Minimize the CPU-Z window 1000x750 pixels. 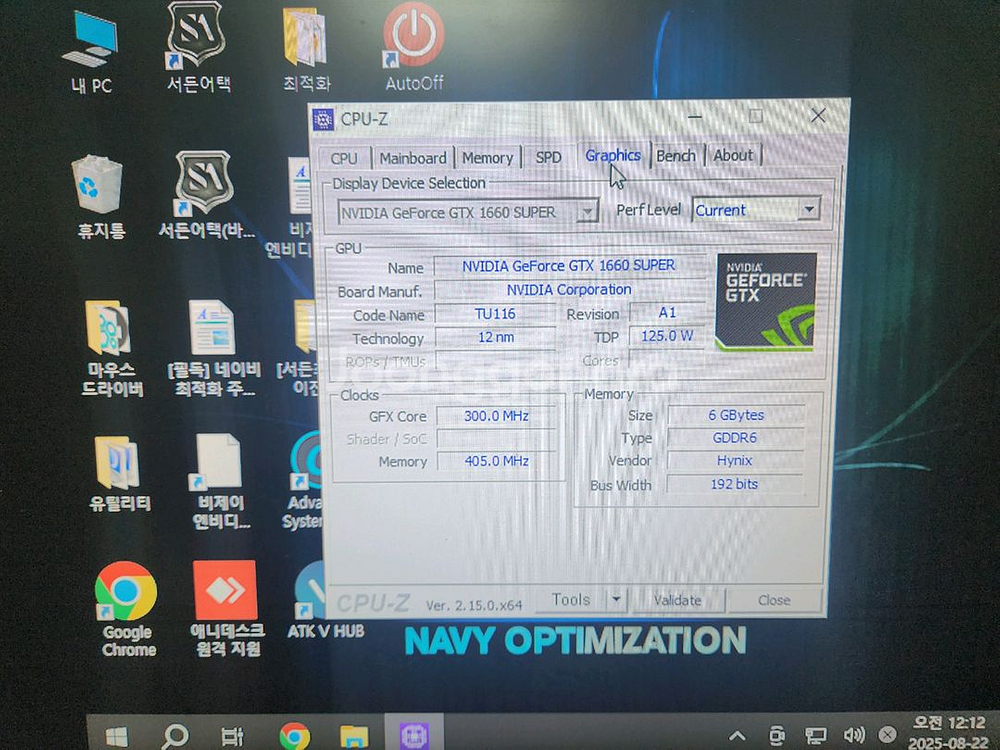pyautogui.click(x=695, y=117)
